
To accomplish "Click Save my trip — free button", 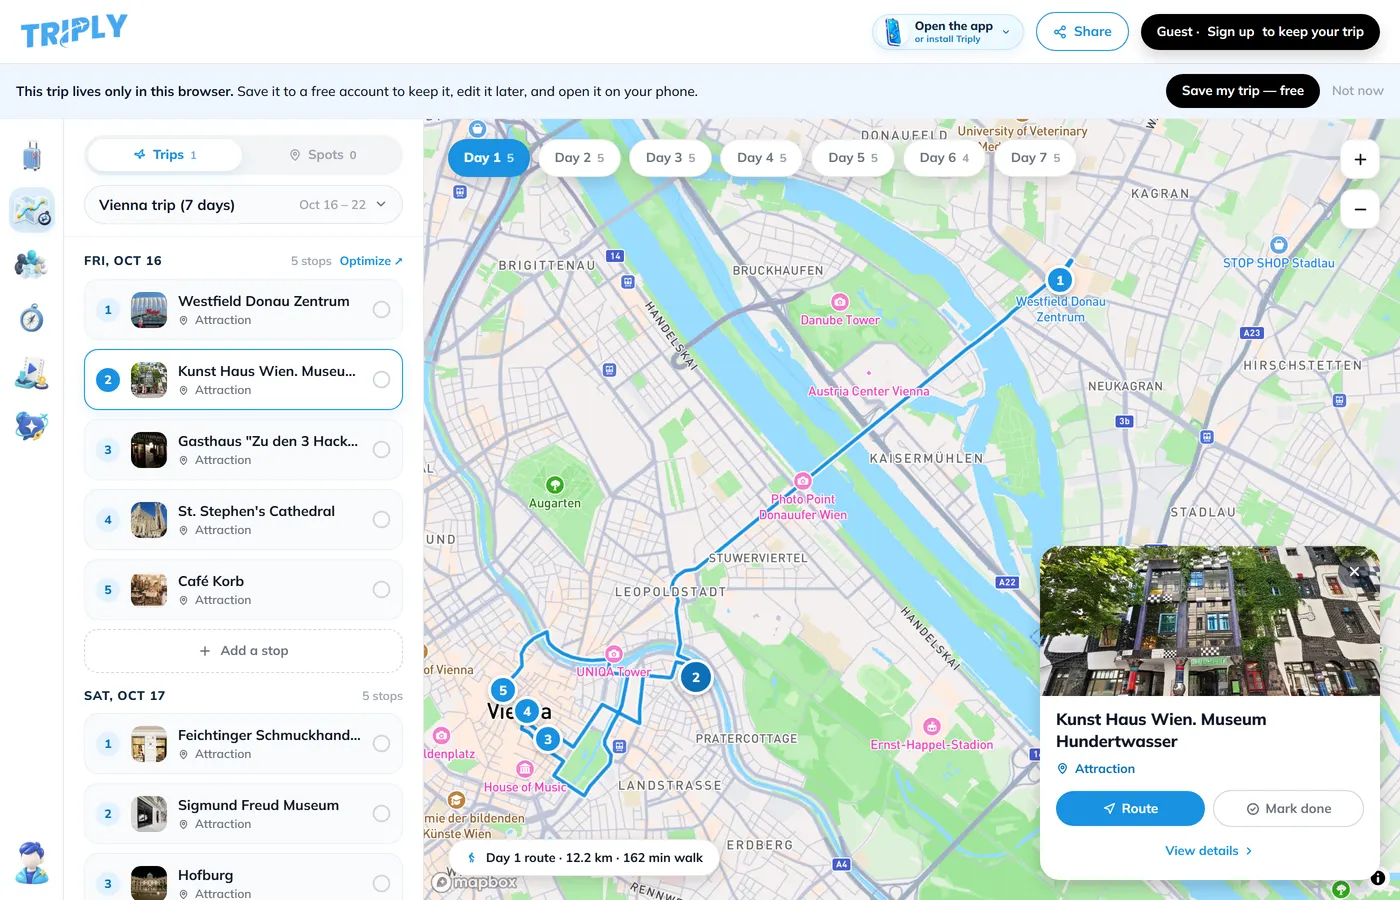I will click(1243, 91).
